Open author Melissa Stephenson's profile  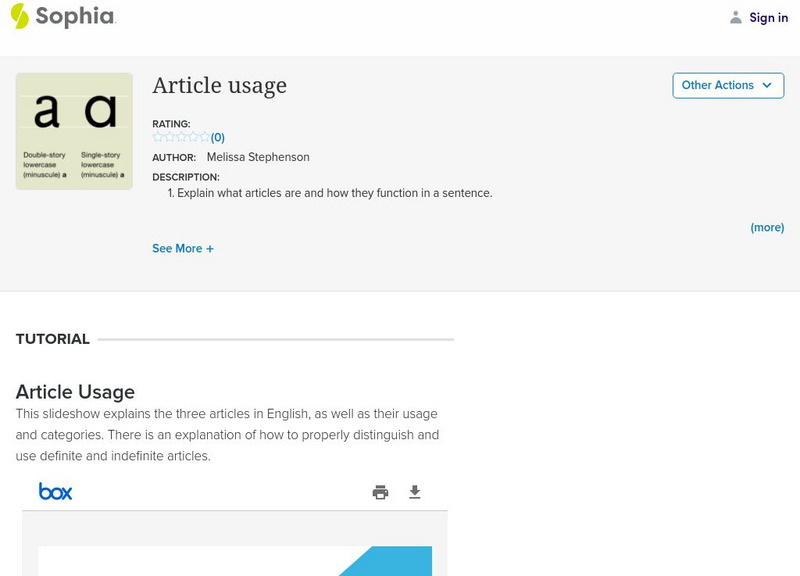tap(258, 157)
